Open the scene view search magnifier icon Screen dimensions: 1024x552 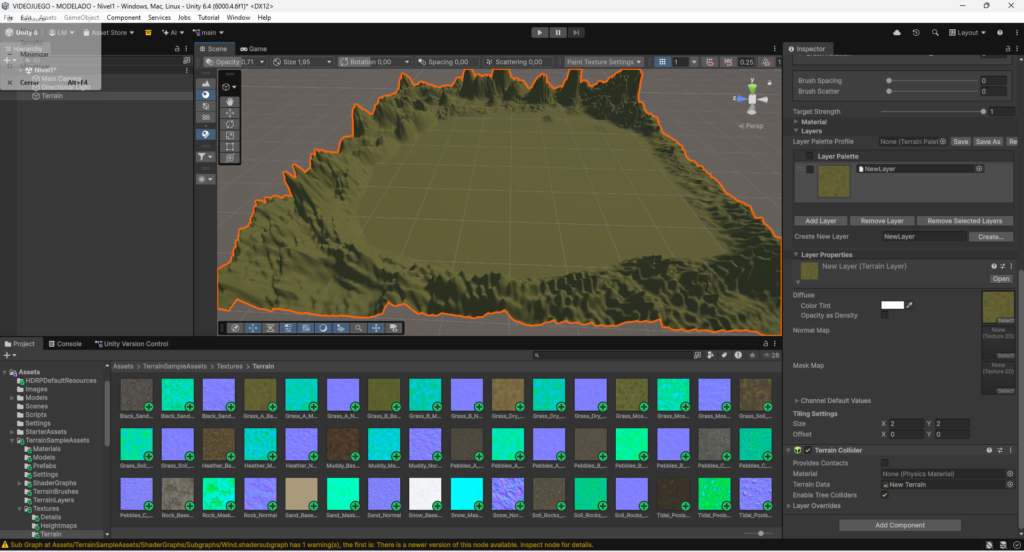pos(358,328)
